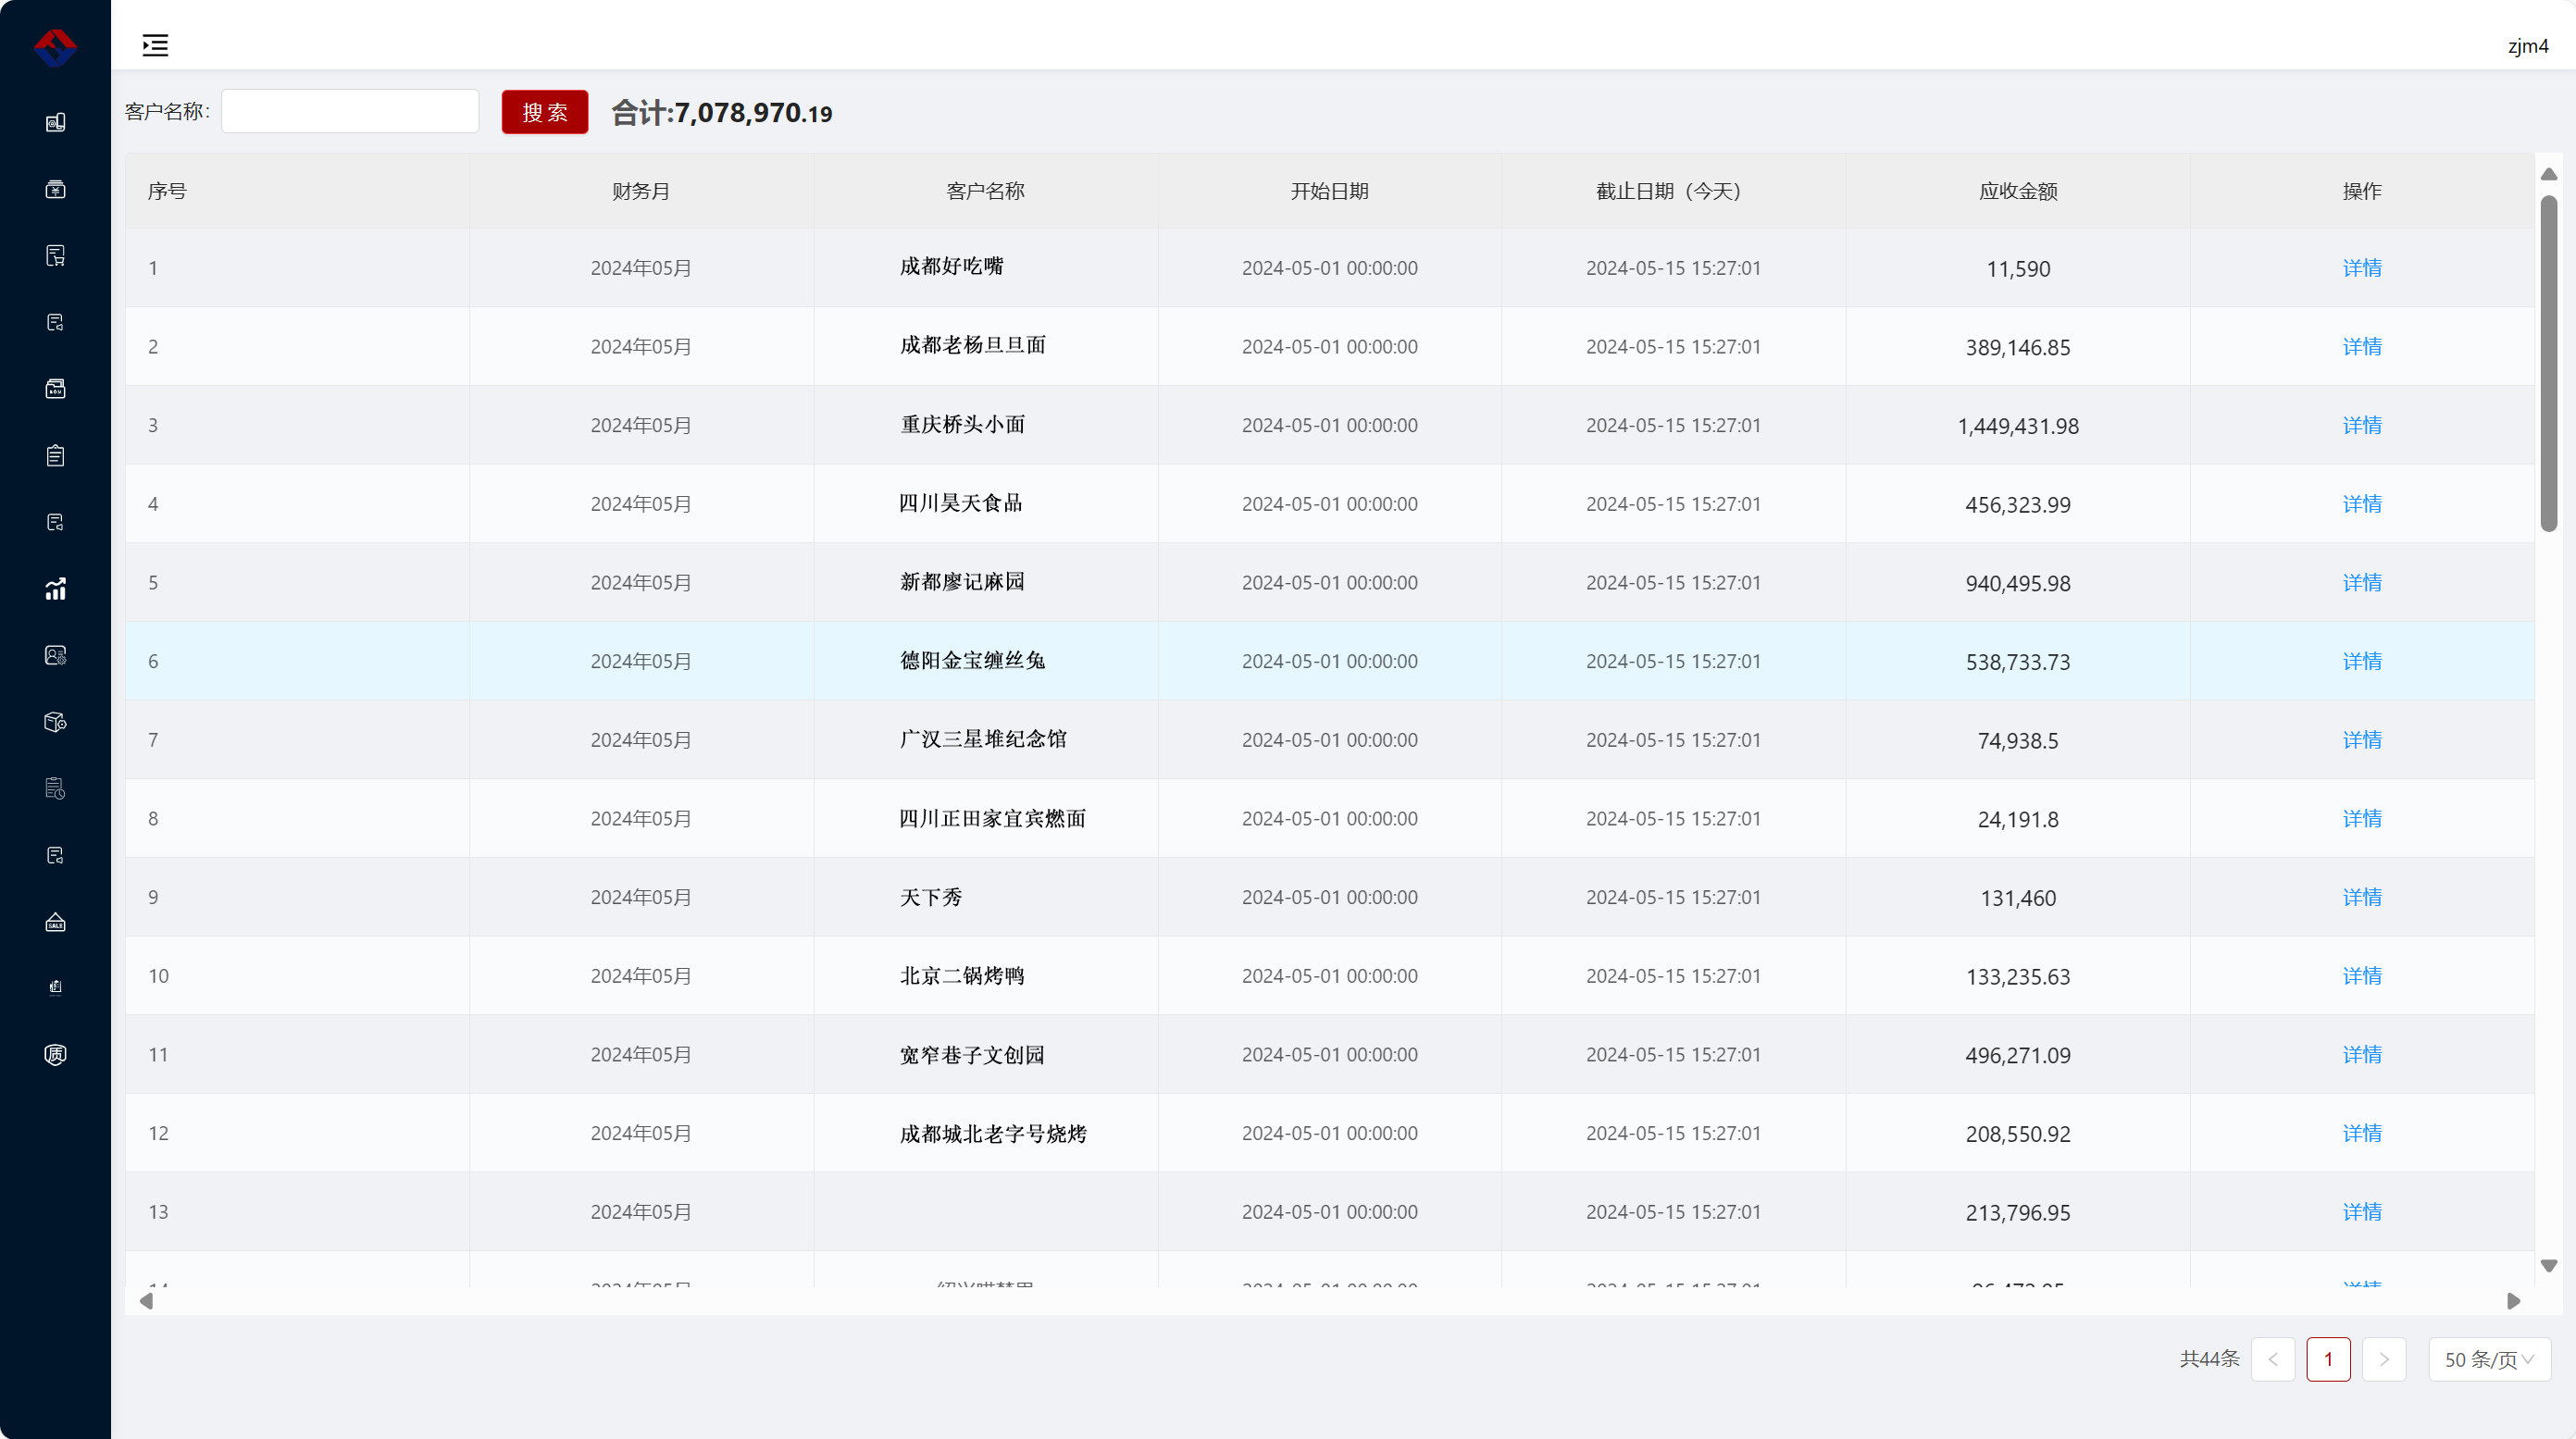The width and height of the screenshot is (2576, 1439).
Task: Click the horizontal scroll-right arrow
Action: click(2513, 1301)
